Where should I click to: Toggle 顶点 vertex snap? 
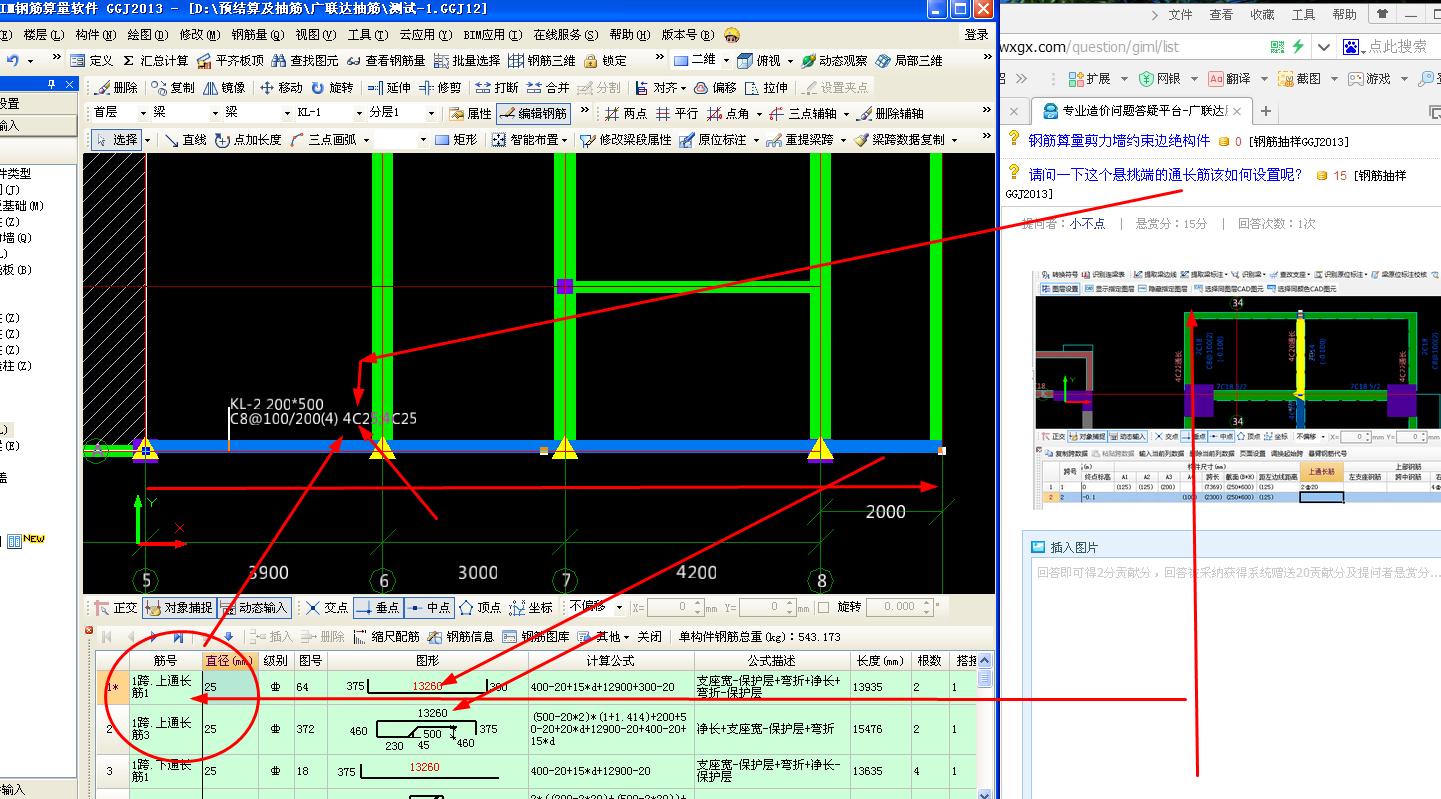point(480,607)
